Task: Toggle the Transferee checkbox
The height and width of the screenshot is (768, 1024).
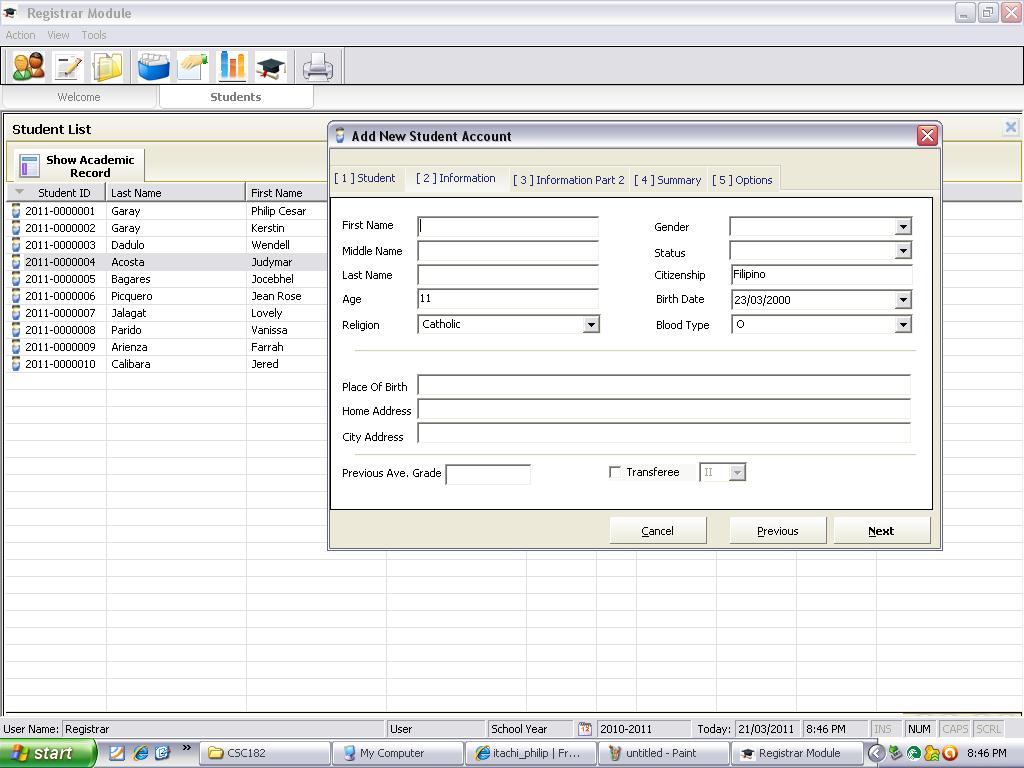Action: pos(616,472)
